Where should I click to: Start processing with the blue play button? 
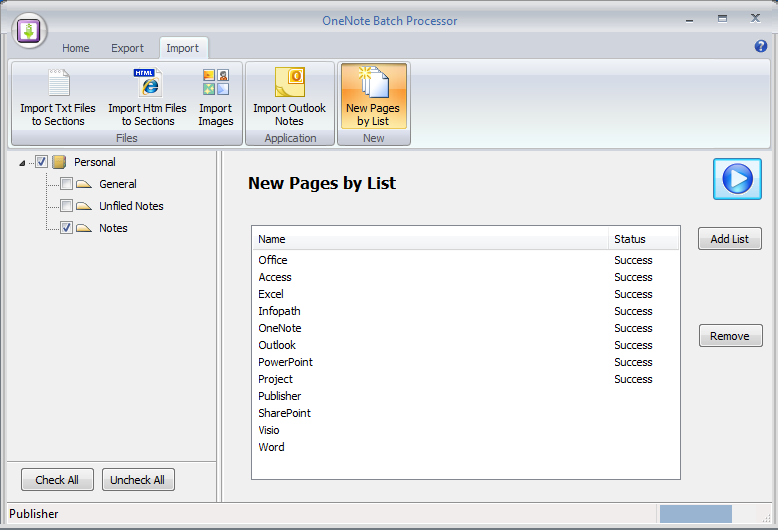tap(737, 179)
